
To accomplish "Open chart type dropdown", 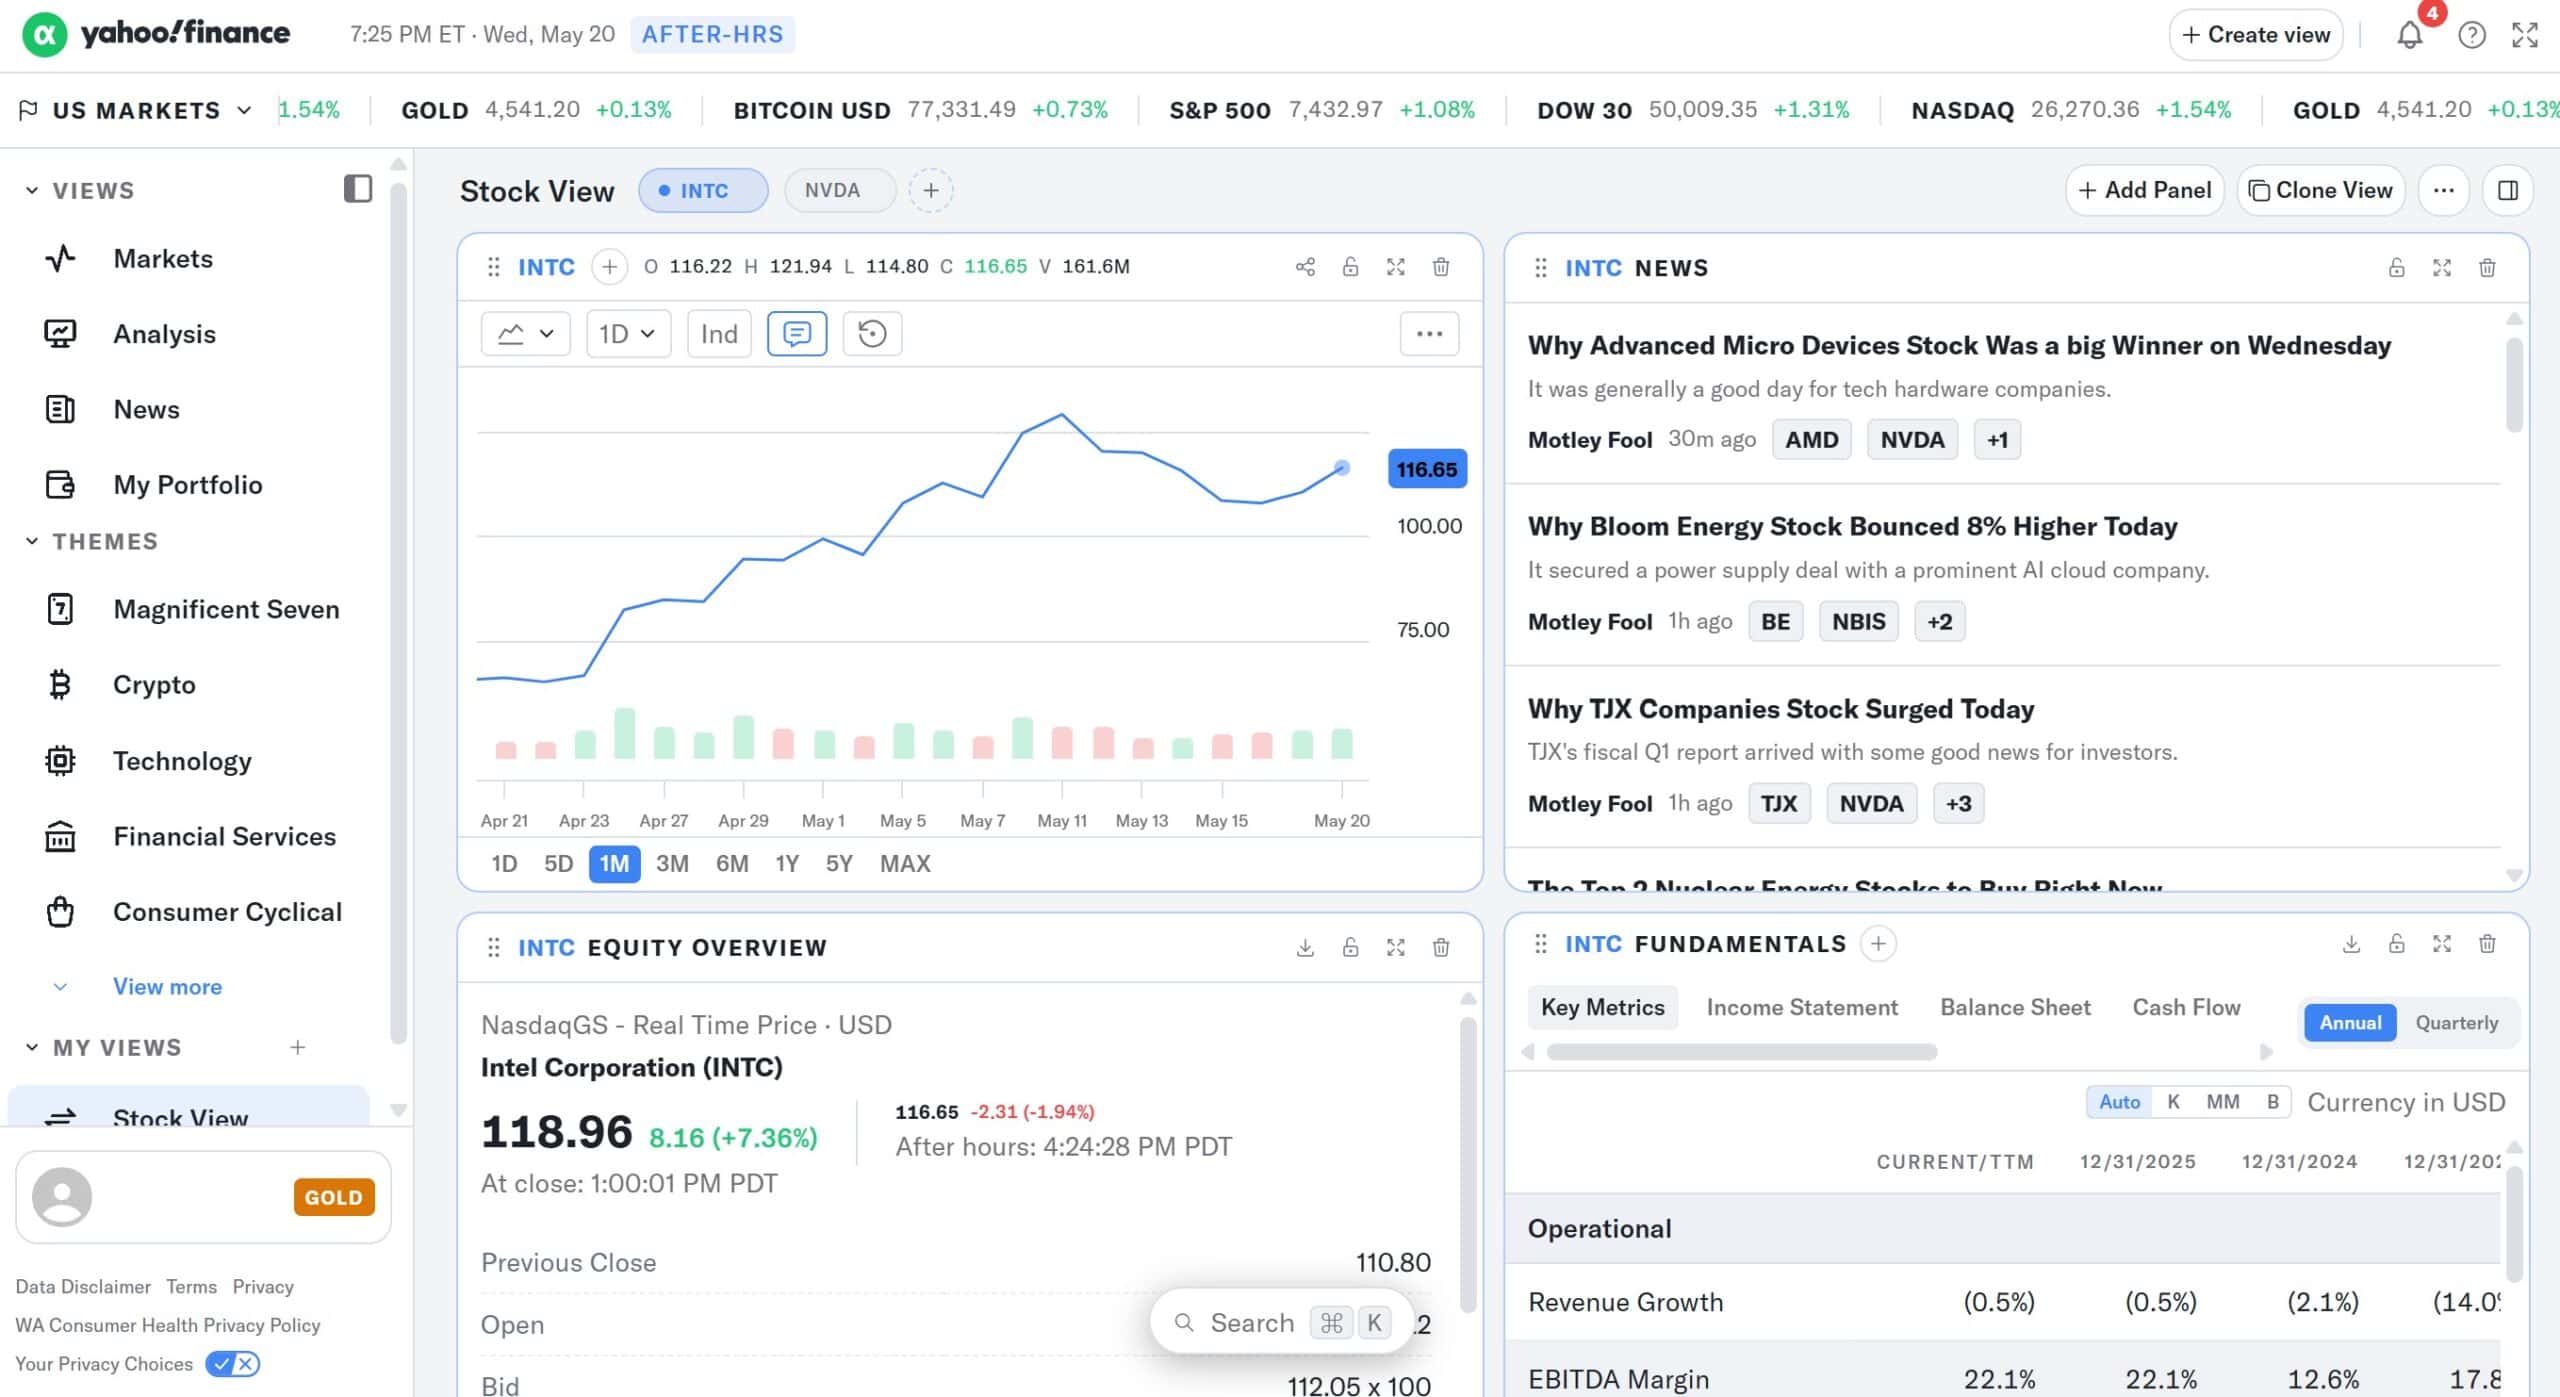I will (x=525, y=334).
